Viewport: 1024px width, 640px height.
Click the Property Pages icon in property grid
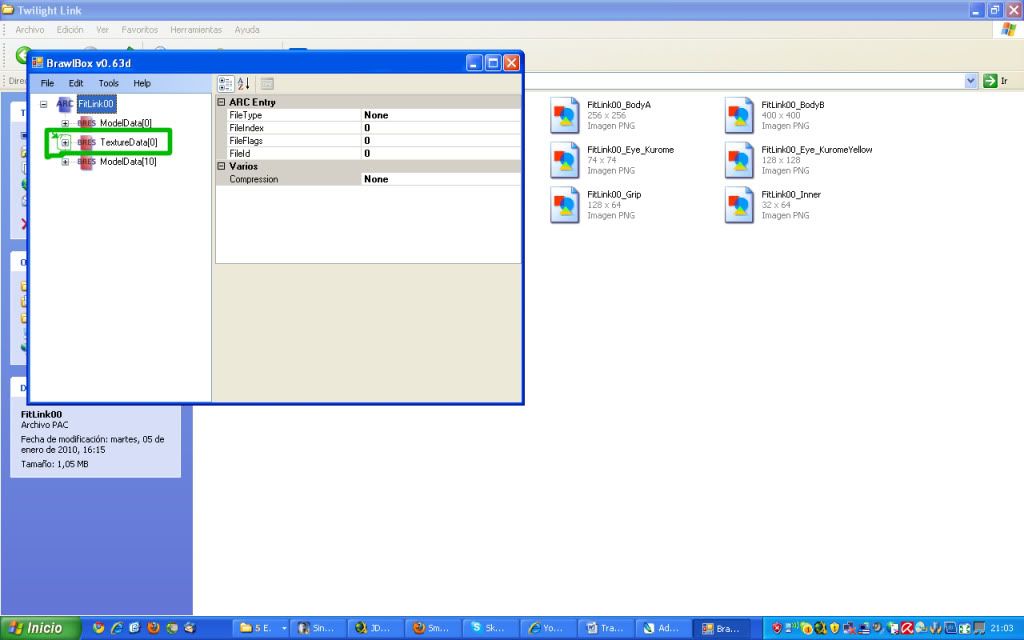point(267,84)
